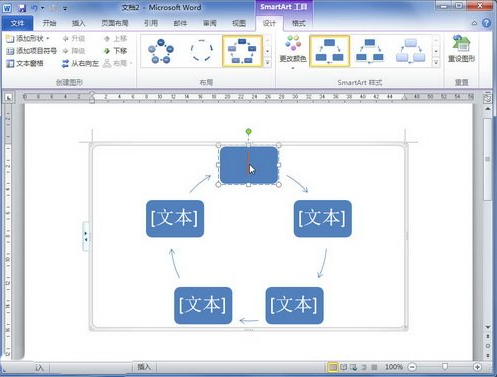Click right-middle [文本] box below top shape
The width and height of the screenshot is (497, 377).
(323, 218)
